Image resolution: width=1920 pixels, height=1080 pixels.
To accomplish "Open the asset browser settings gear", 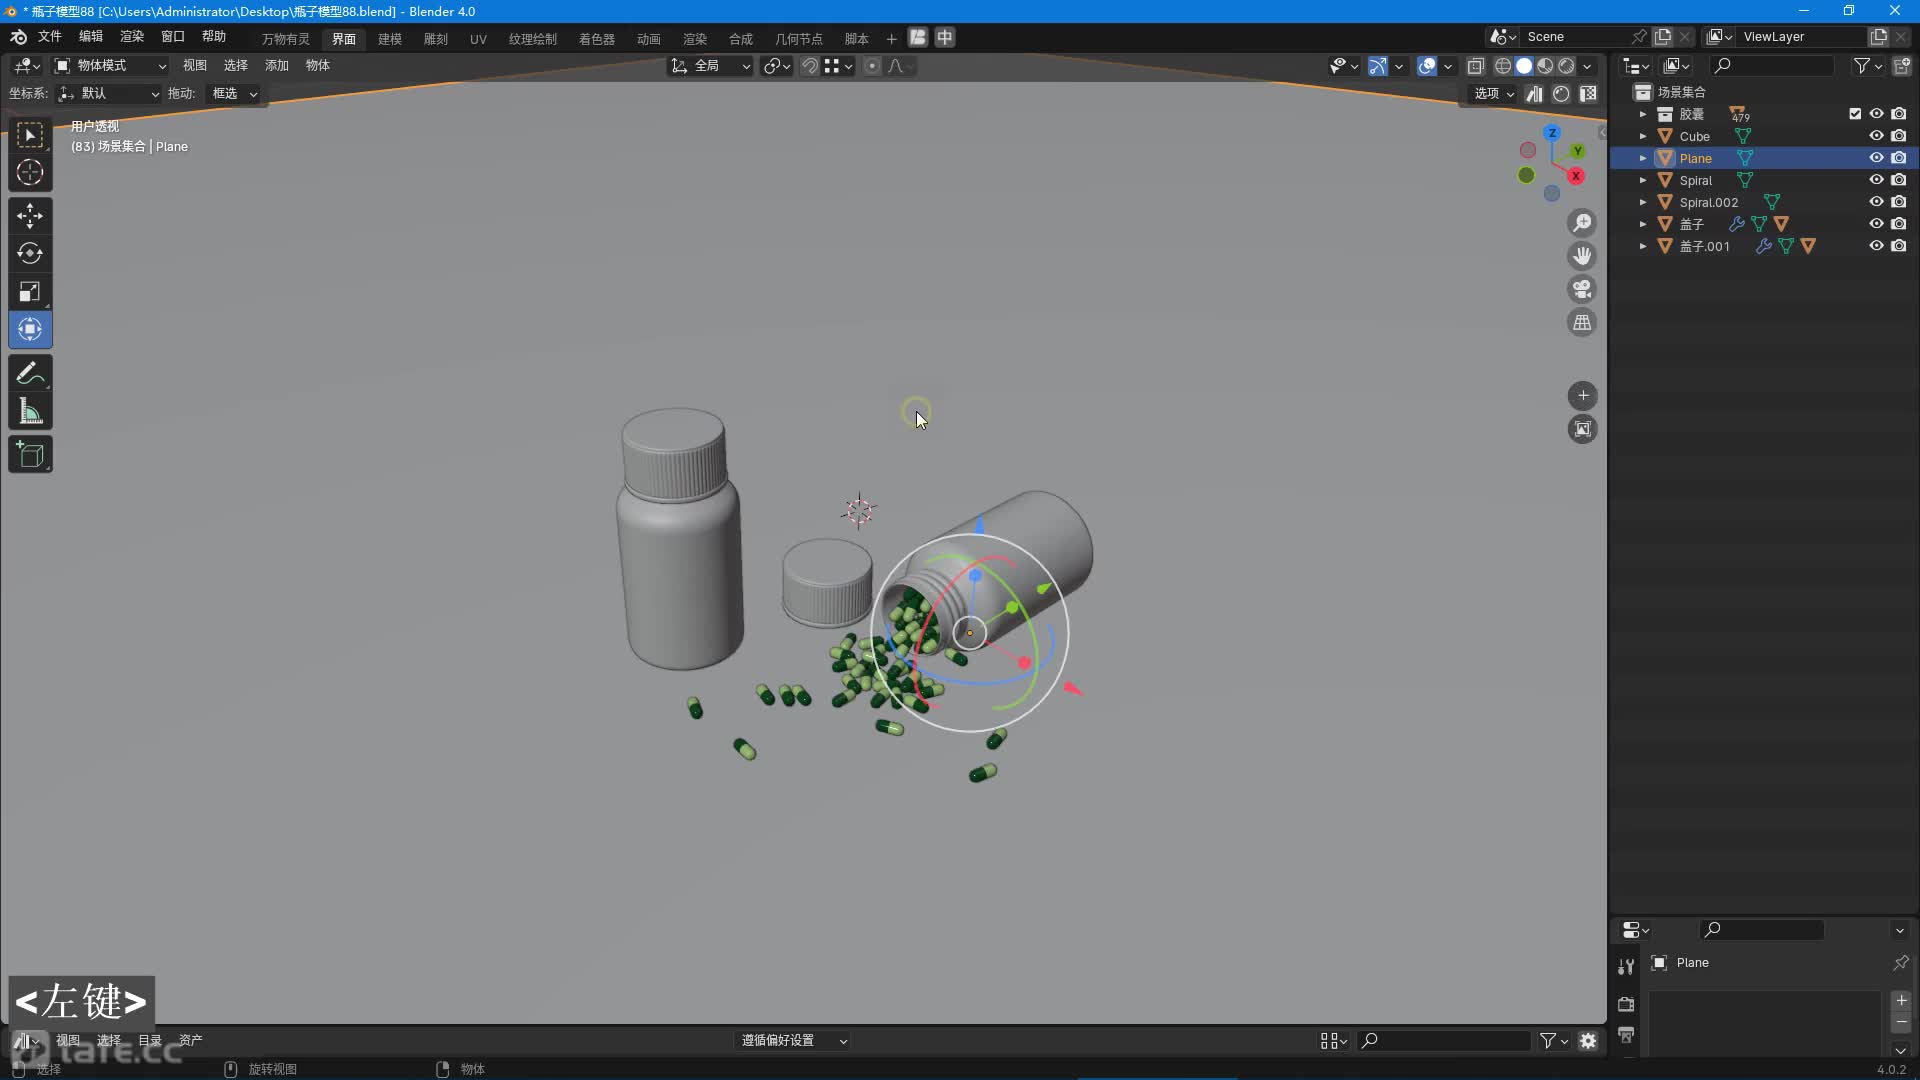I will tap(1588, 1041).
